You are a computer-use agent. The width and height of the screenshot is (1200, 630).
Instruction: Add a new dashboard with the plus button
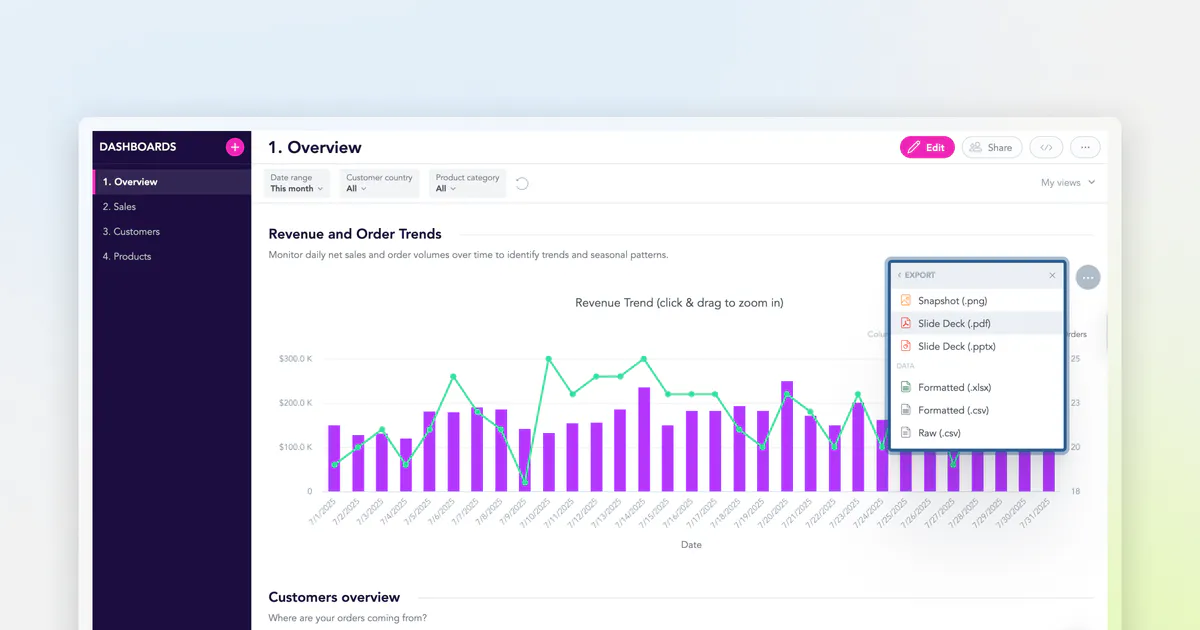[x=235, y=147]
